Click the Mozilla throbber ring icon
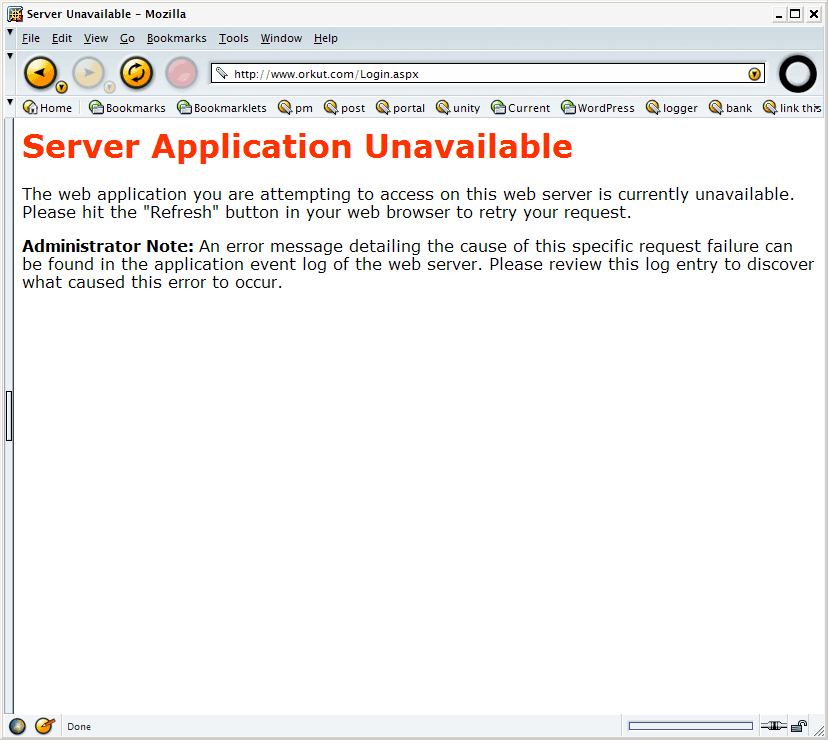This screenshot has height=740, width=828. coord(797,73)
